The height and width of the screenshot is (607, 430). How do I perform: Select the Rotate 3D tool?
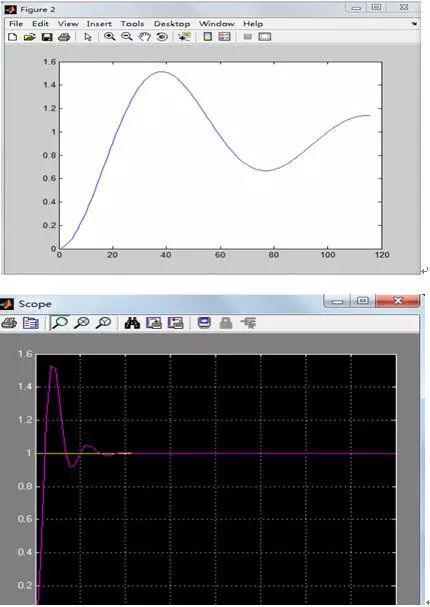click(x=162, y=37)
